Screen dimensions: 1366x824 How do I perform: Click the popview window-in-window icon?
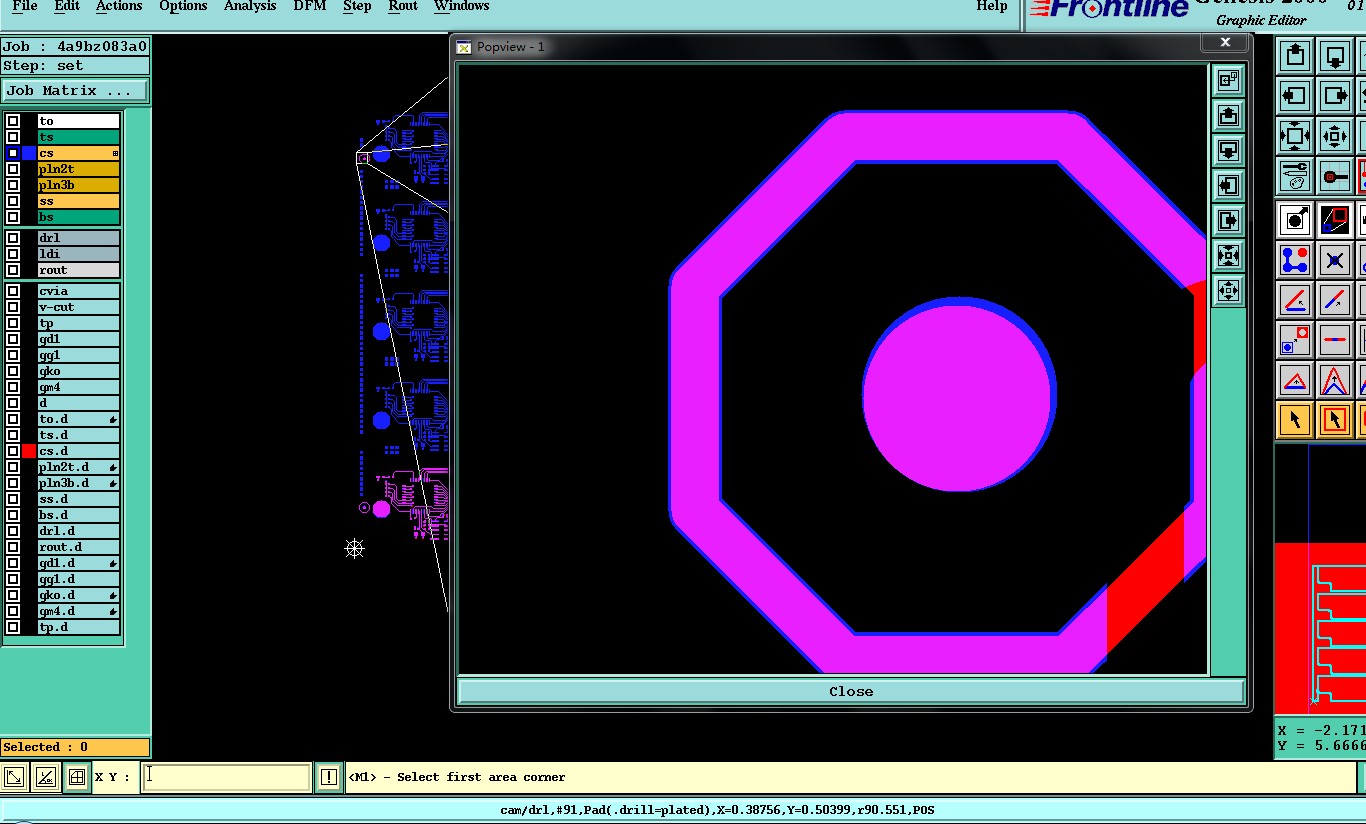1228,80
